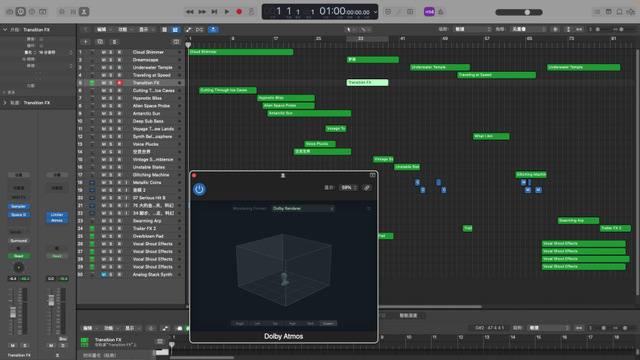The height and width of the screenshot is (360, 640).
Task: Click the Rewind transport button
Action: click(x=190, y=12)
